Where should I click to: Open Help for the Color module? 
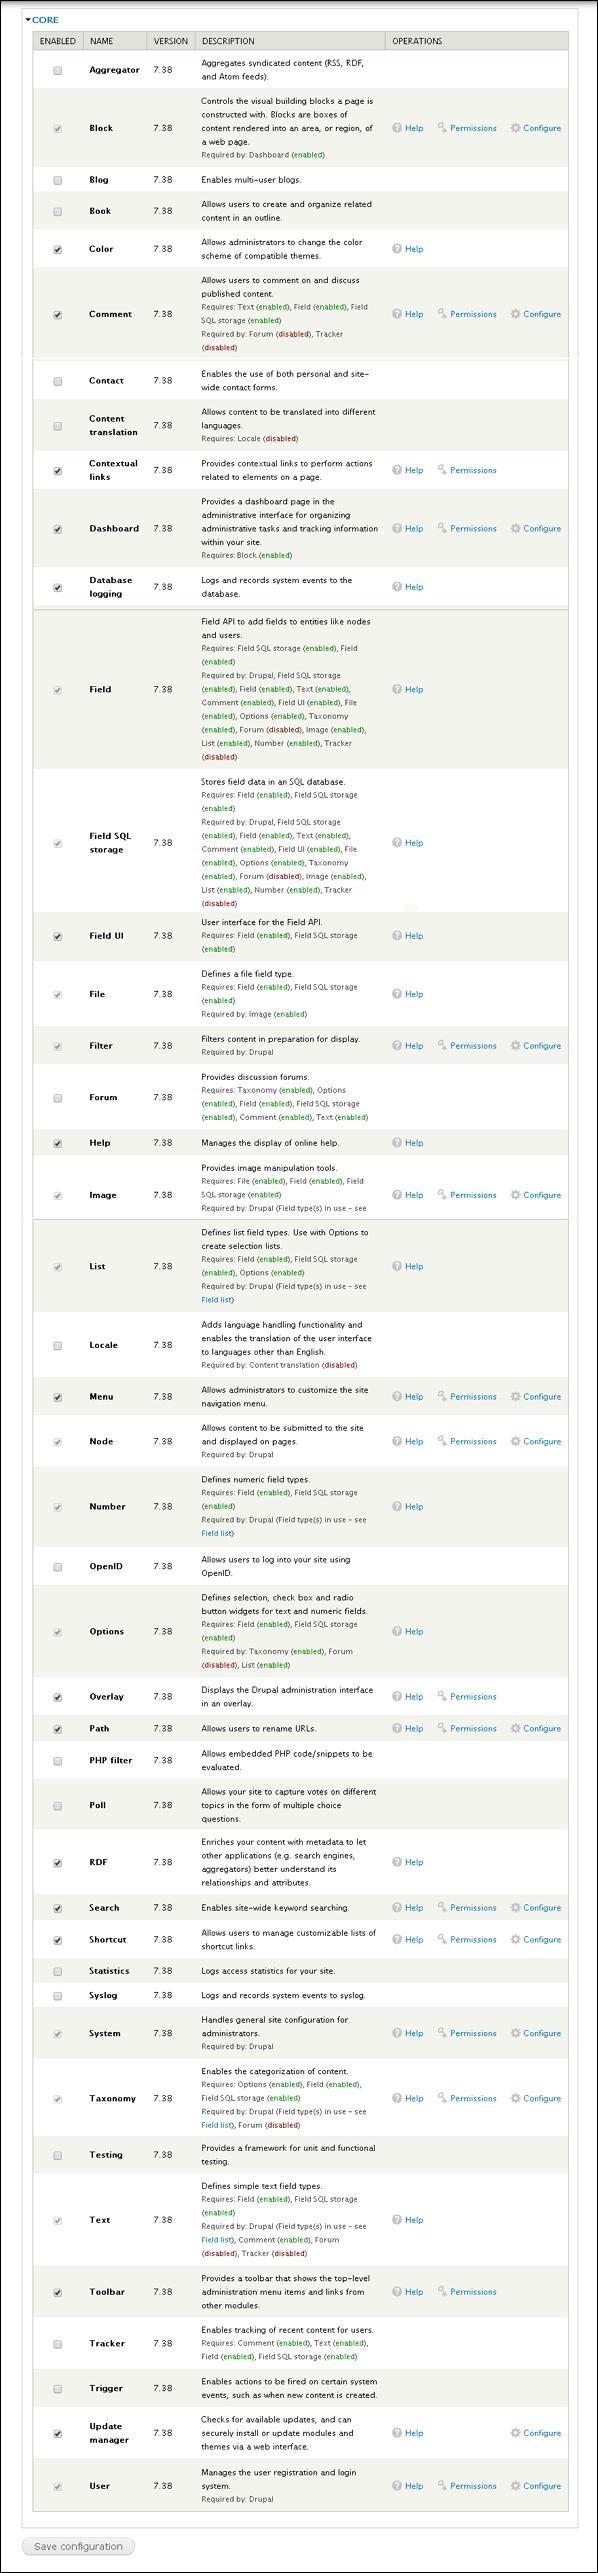pyautogui.click(x=411, y=248)
